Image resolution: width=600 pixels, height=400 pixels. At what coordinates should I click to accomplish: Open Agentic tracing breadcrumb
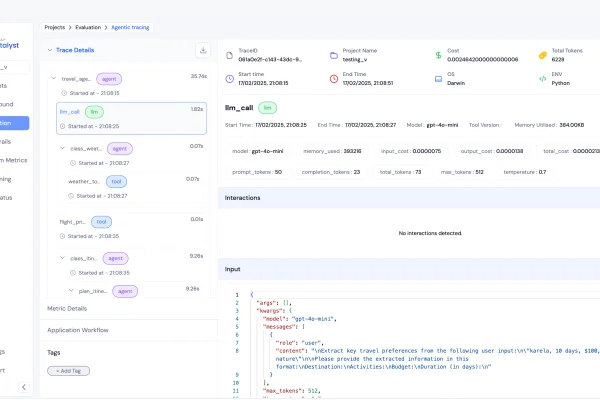click(x=130, y=27)
